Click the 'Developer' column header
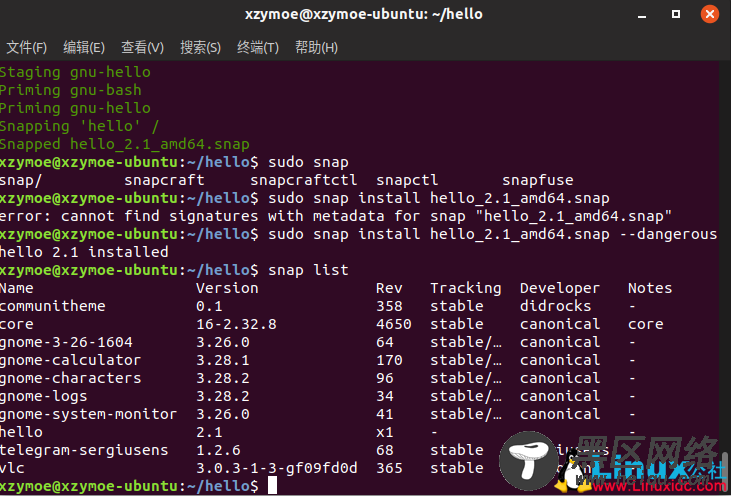Viewport: 731px width, 496px height. pyautogui.click(x=559, y=288)
